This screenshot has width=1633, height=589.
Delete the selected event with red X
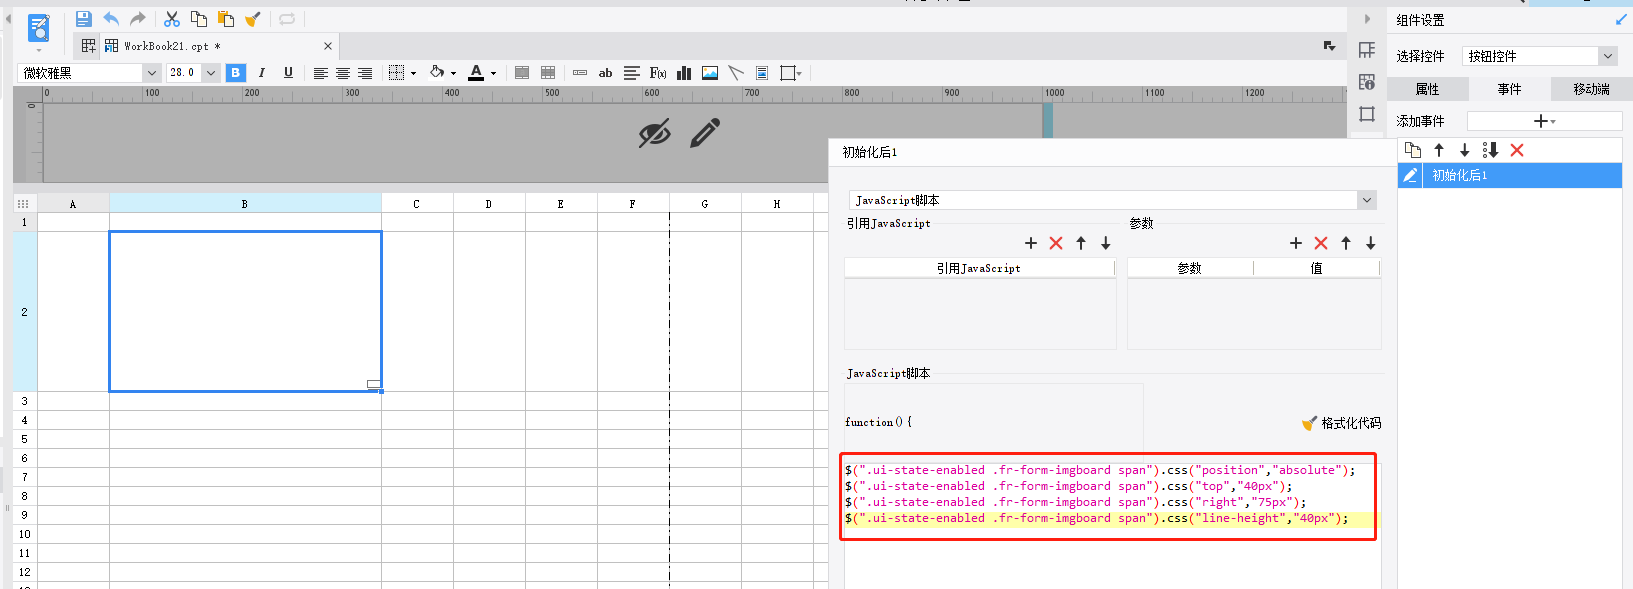[1517, 150]
